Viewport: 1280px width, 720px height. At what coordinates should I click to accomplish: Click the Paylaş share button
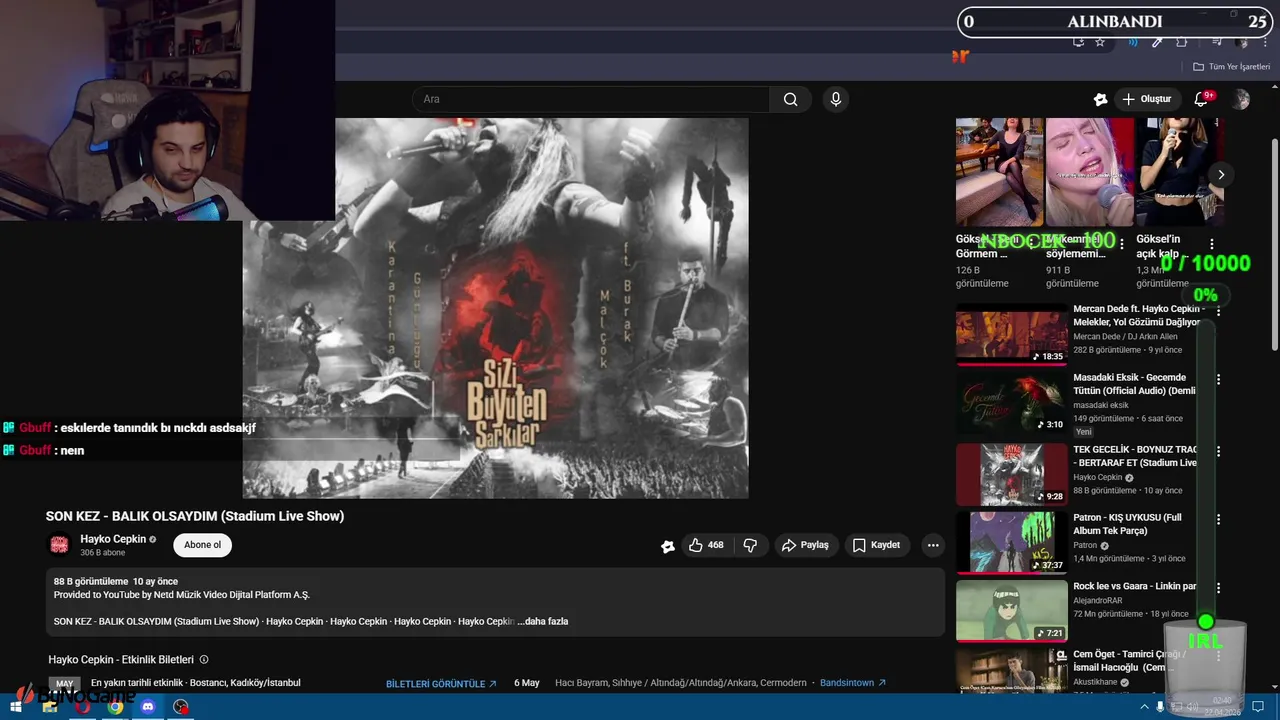click(805, 545)
